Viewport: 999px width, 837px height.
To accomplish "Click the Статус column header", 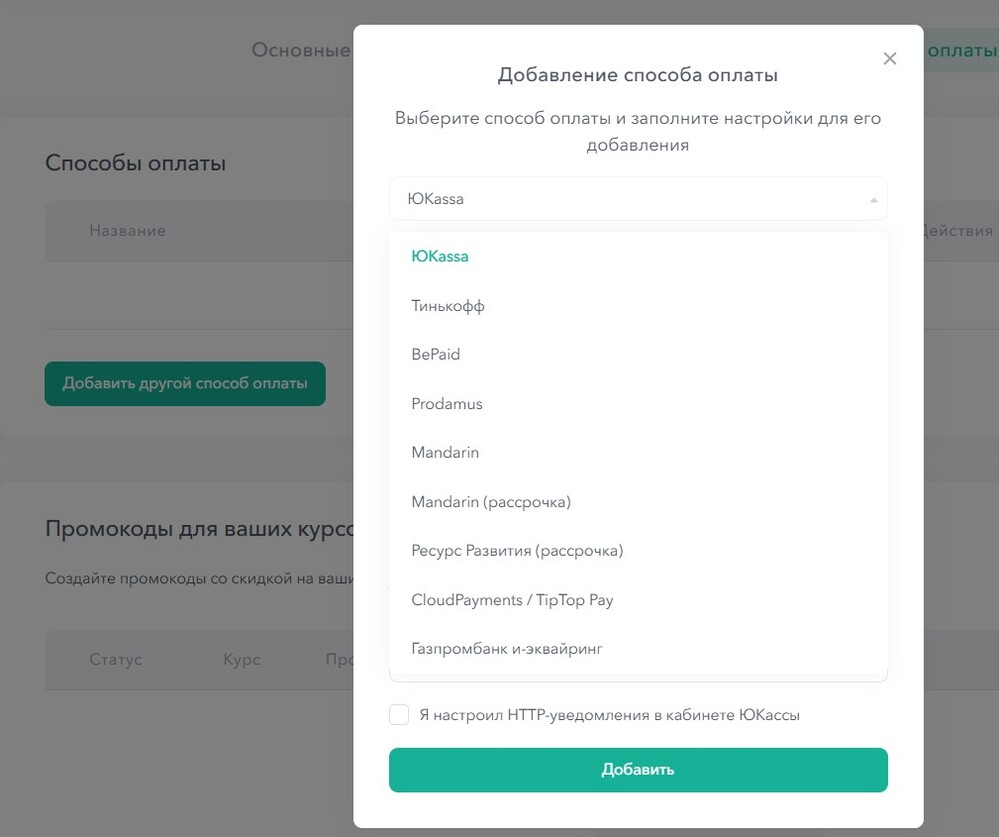I will click(116, 660).
